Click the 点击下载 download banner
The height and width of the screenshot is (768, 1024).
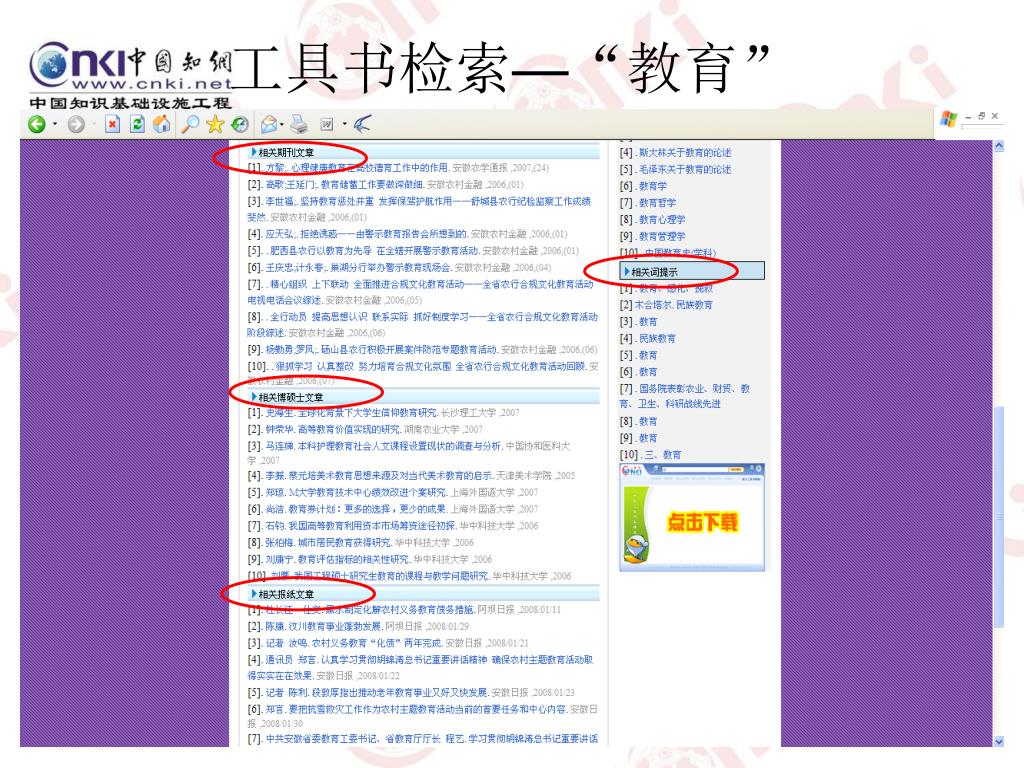(x=692, y=517)
